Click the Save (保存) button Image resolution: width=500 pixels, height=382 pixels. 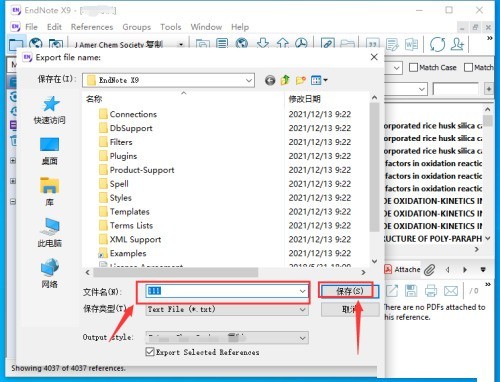click(349, 291)
